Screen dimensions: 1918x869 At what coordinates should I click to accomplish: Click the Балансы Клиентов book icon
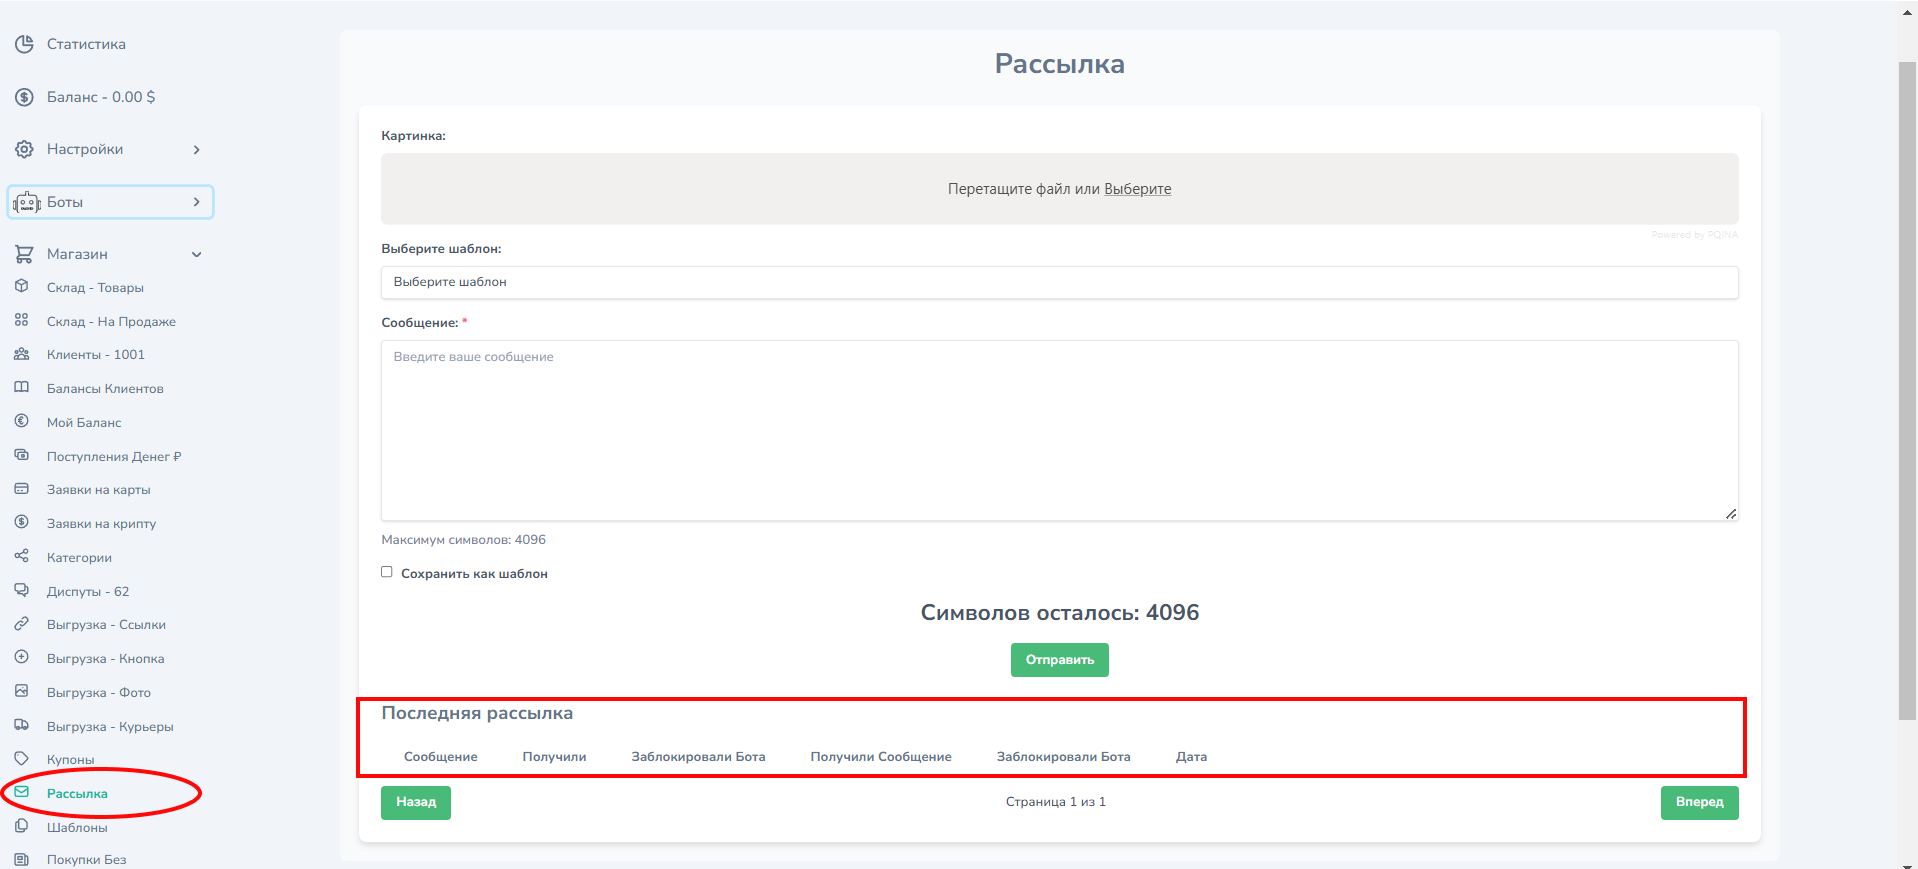pos(21,387)
